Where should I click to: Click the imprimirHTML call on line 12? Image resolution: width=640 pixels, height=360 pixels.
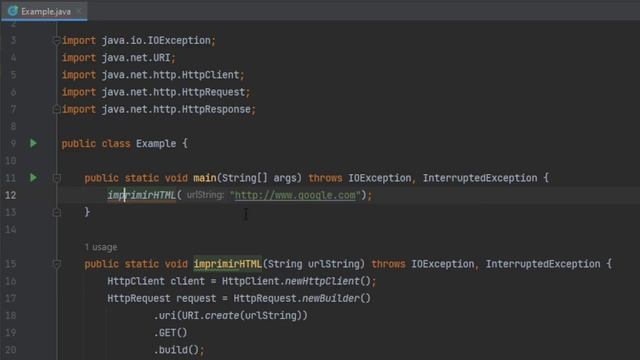142,195
